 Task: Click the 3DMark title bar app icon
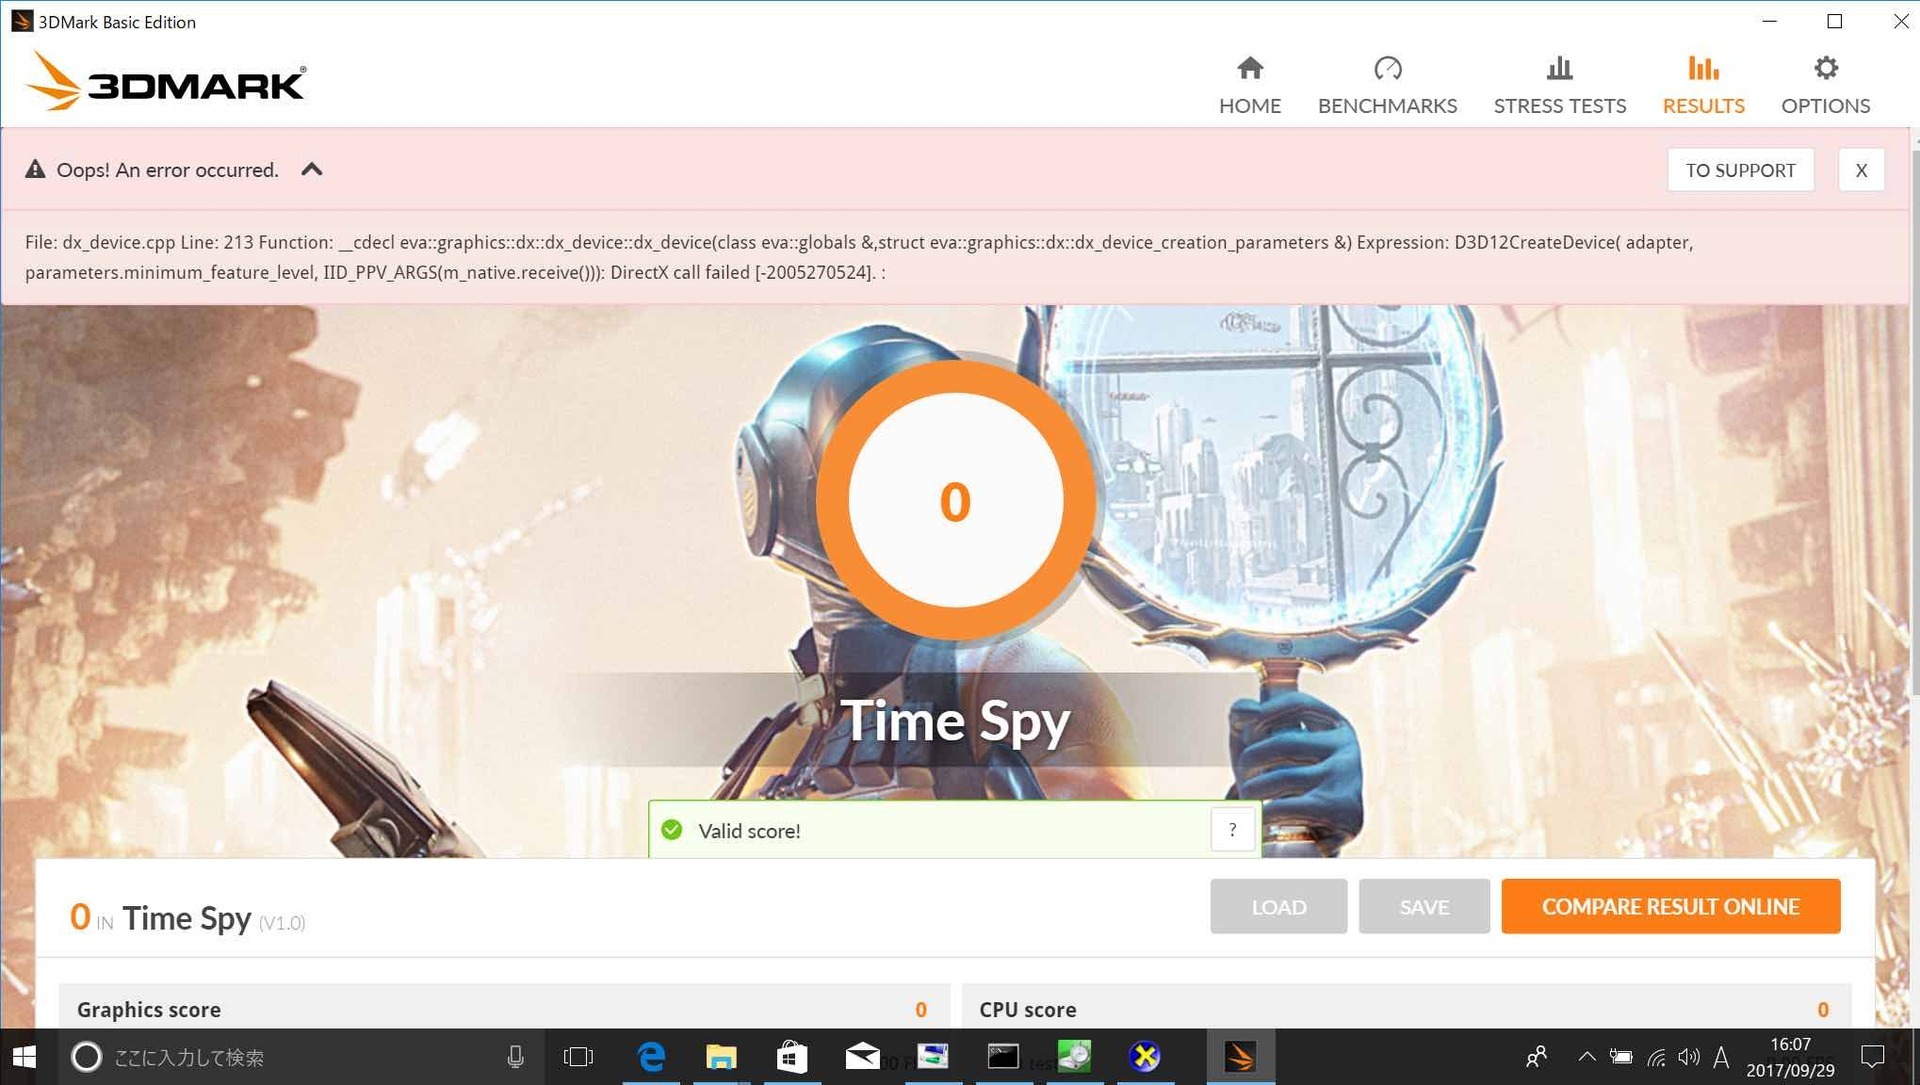click(21, 21)
